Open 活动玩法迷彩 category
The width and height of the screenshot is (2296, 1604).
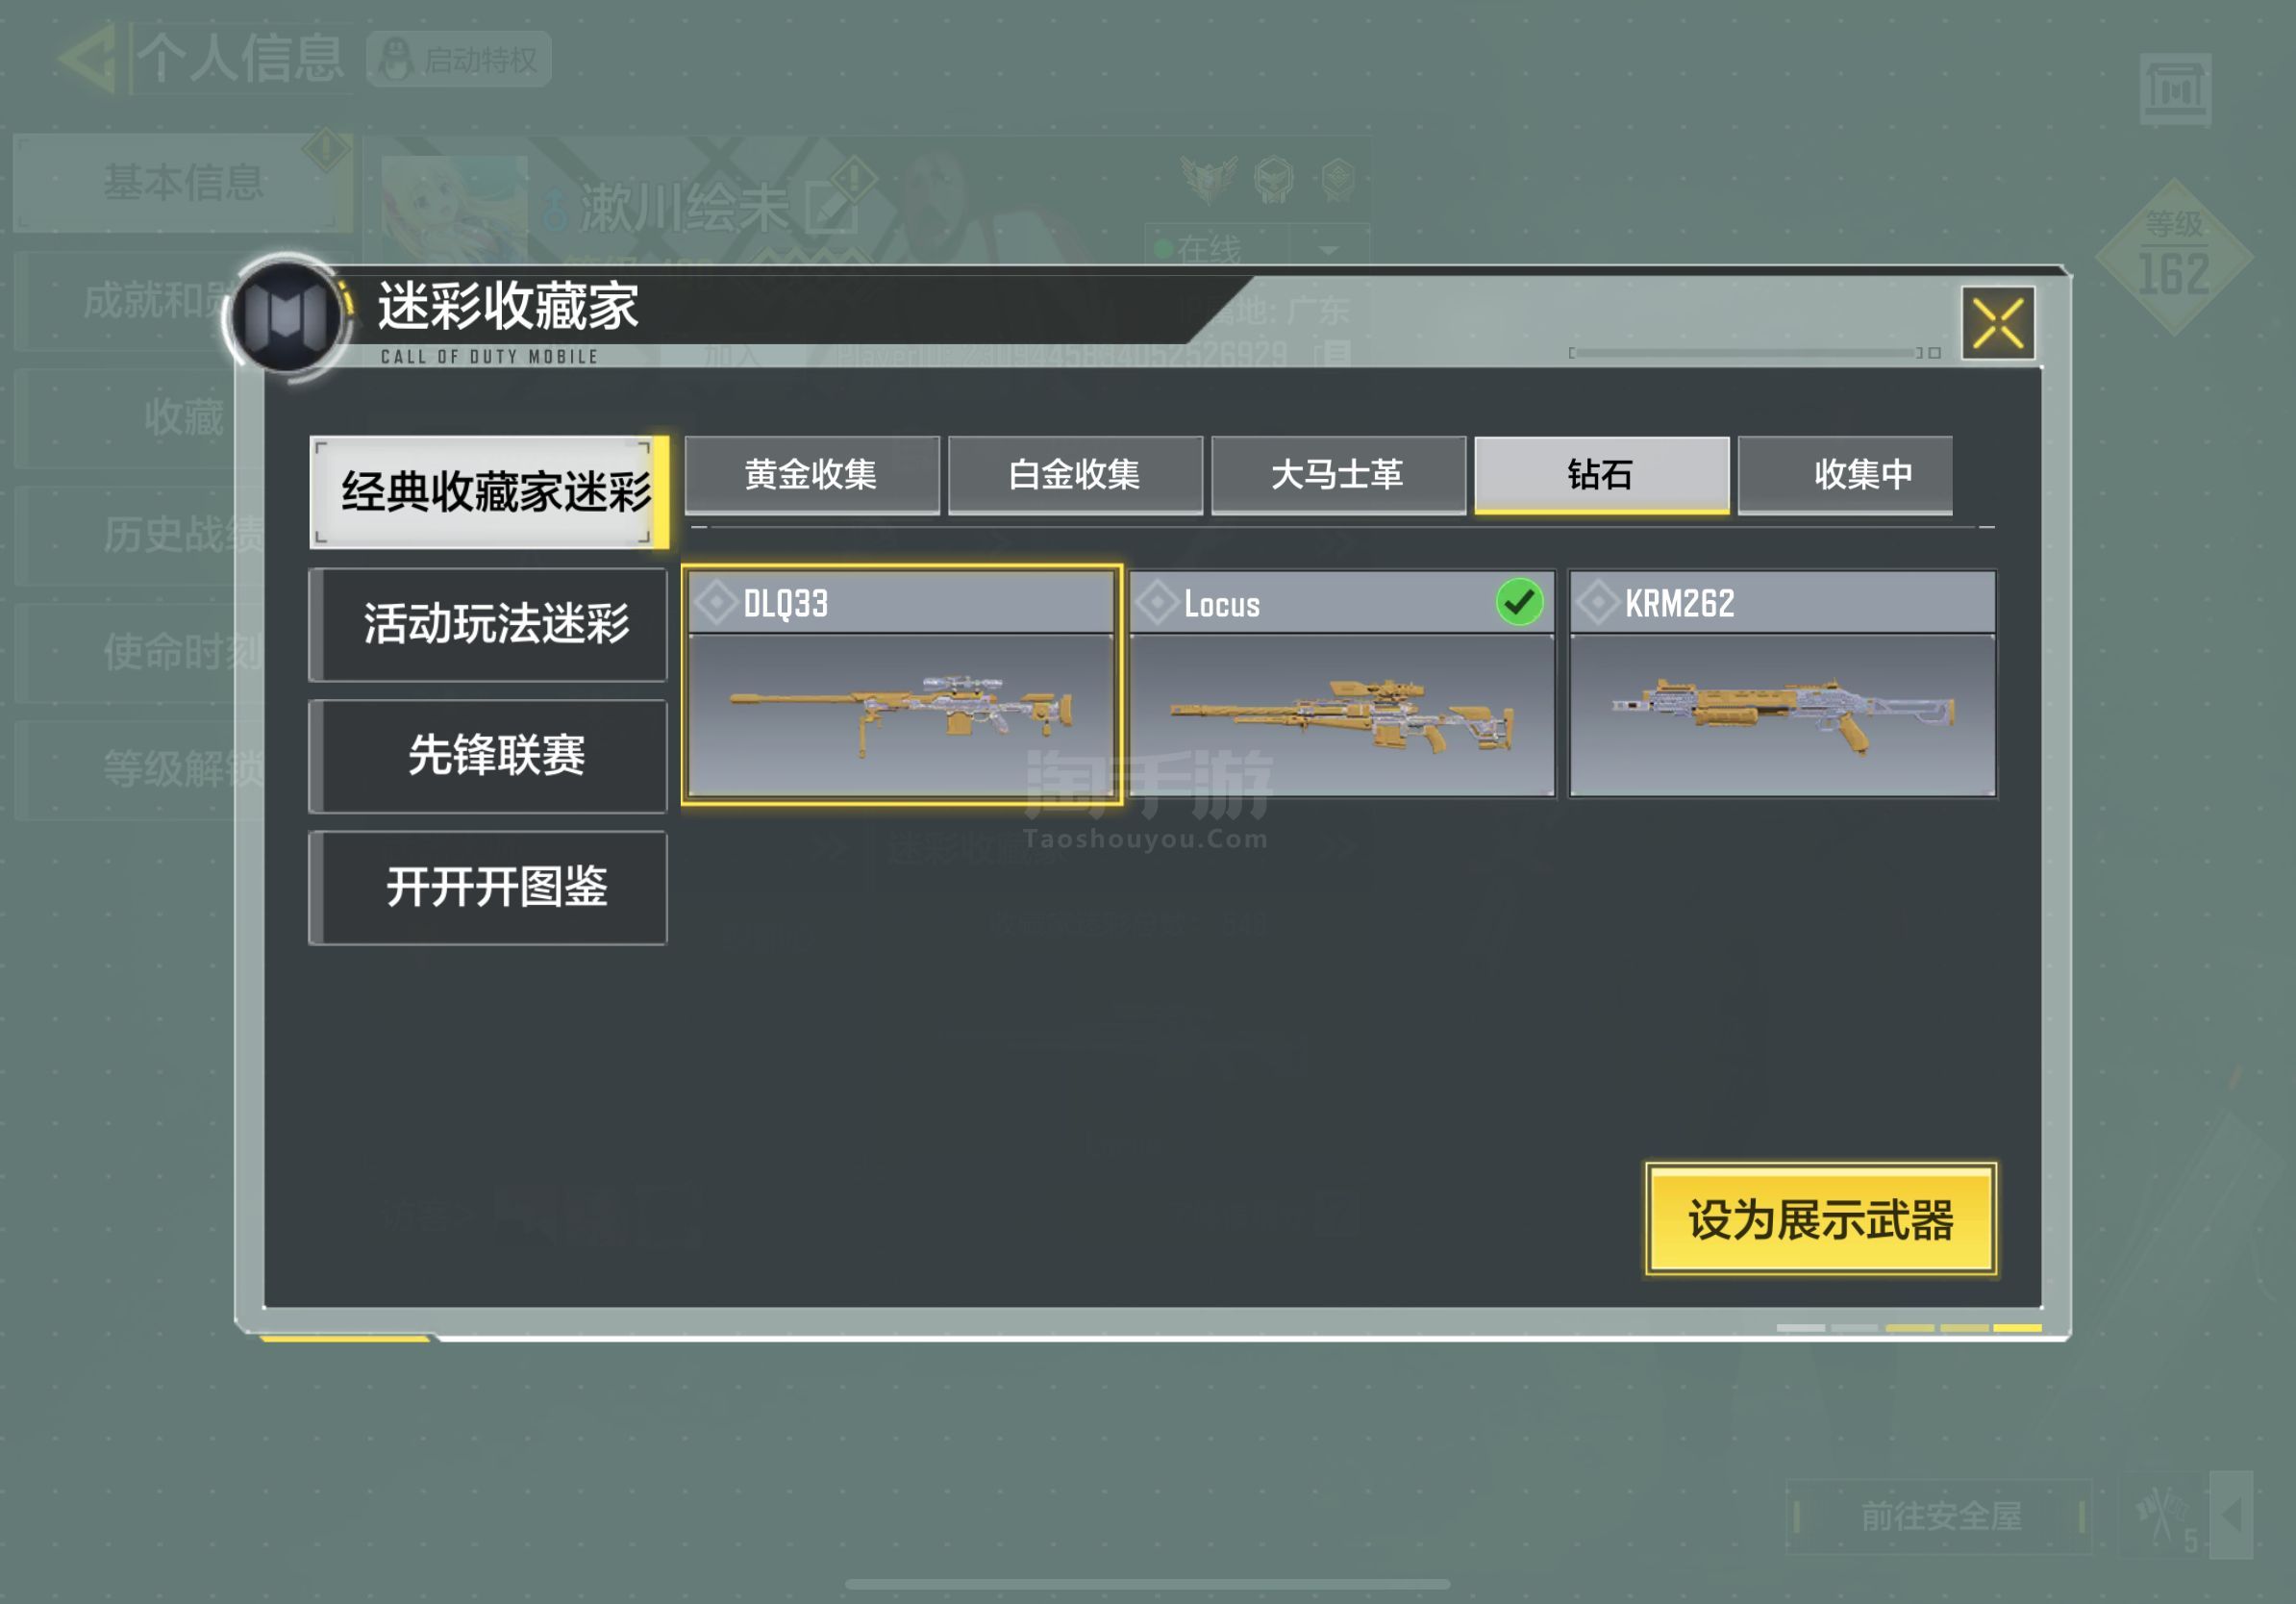(488, 624)
